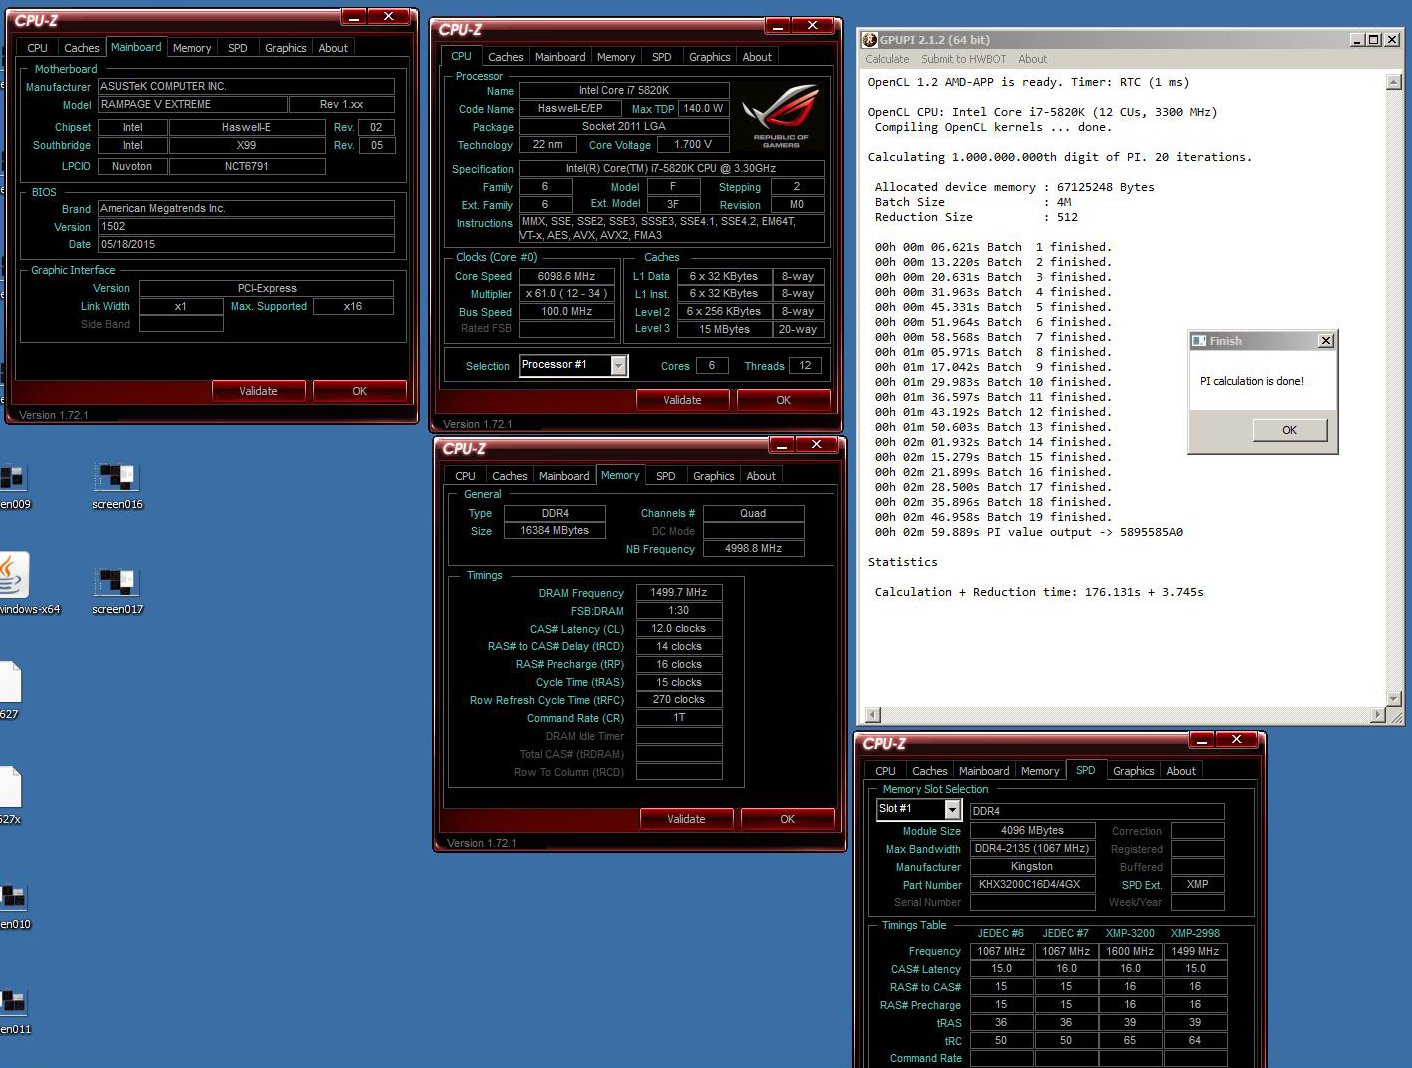Click OK in CPU tab window
This screenshot has height=1068, width=1412.
coord(783,400)
